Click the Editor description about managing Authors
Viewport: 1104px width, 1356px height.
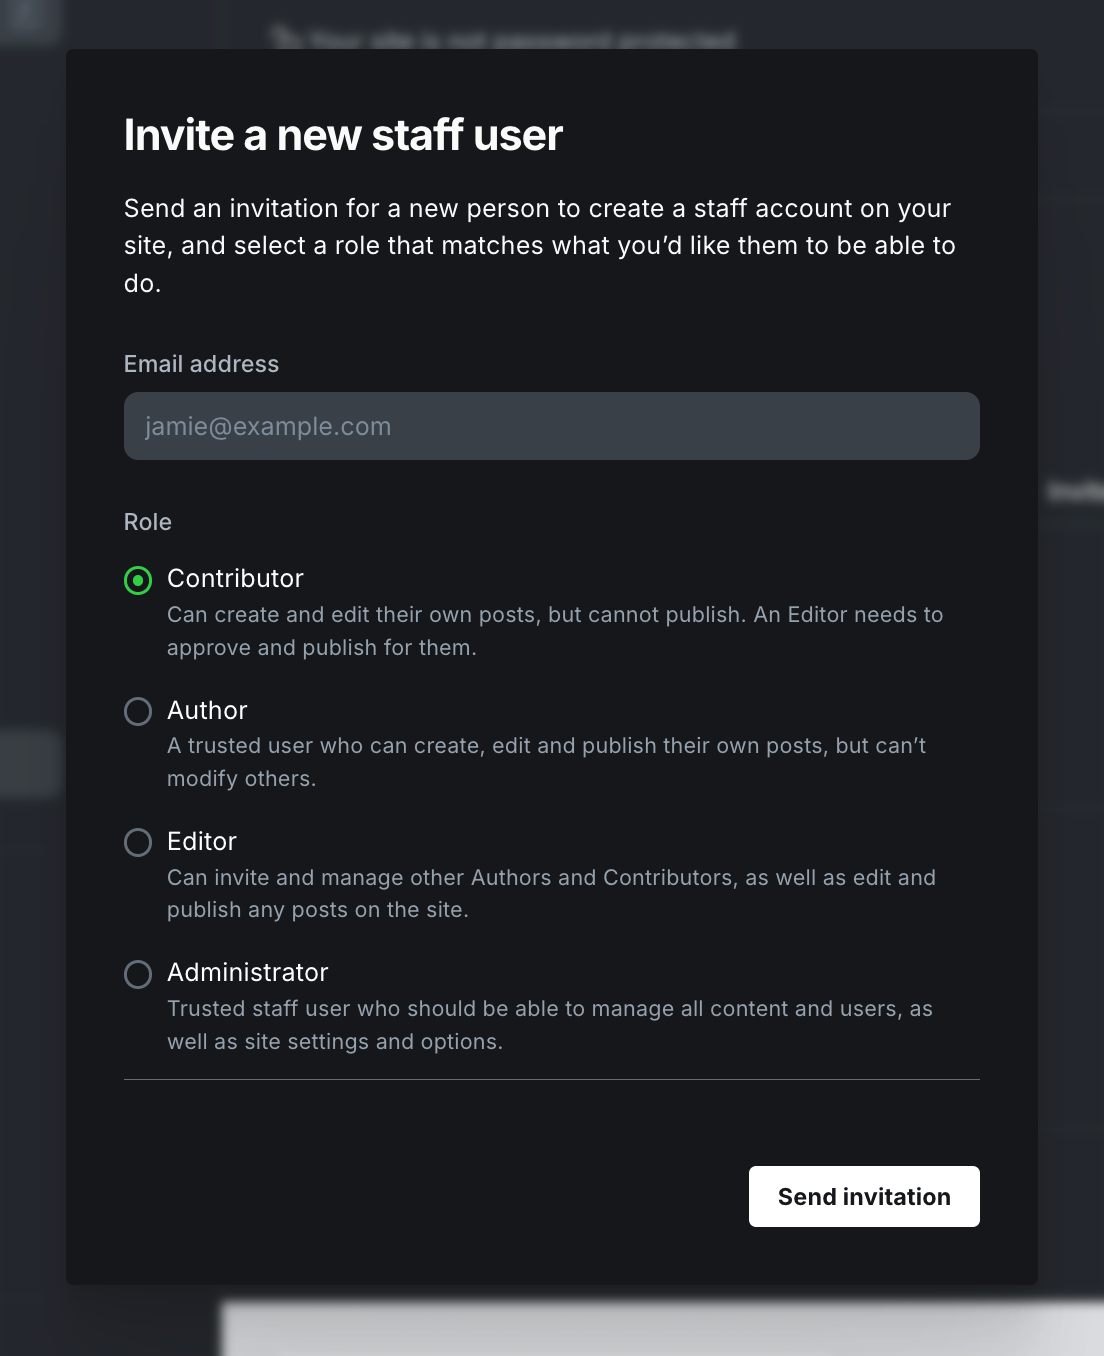(x=551, y=893)
